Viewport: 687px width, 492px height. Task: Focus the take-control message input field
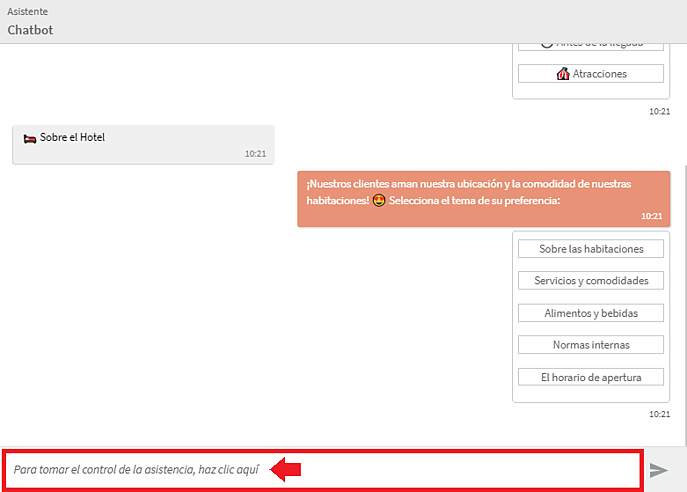tap(323, 470)
